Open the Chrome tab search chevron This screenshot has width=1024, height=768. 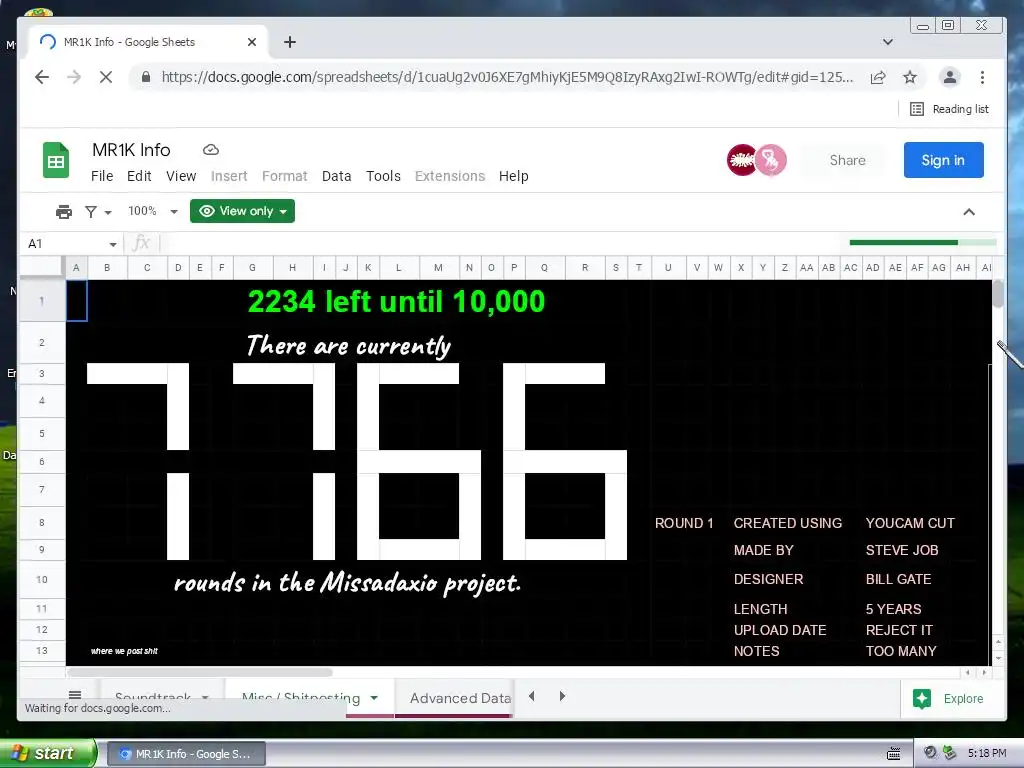point(888,42)
